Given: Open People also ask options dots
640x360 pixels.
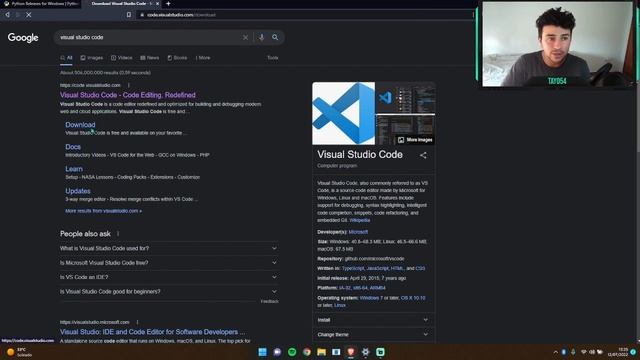Looking at the screenshot, I should 118,234.
